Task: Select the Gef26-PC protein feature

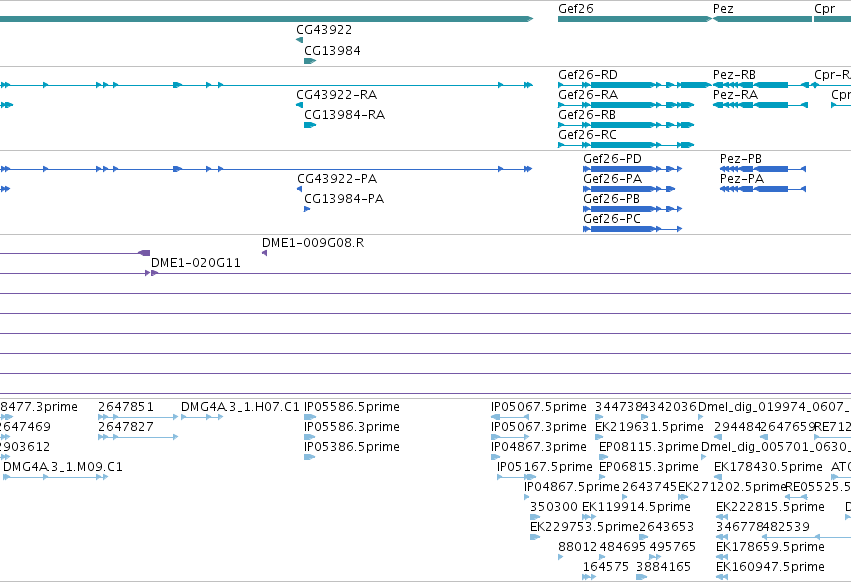Action: [632, 229]
